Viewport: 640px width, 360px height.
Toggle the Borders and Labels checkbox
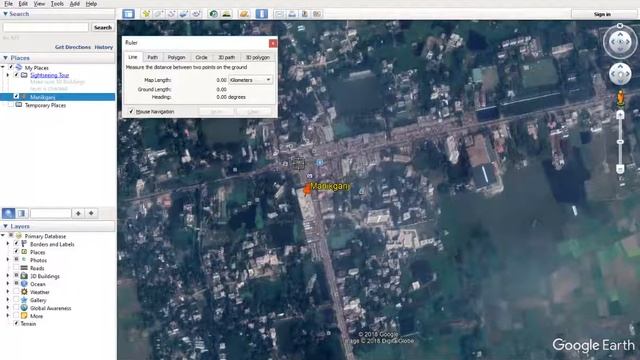16,244
